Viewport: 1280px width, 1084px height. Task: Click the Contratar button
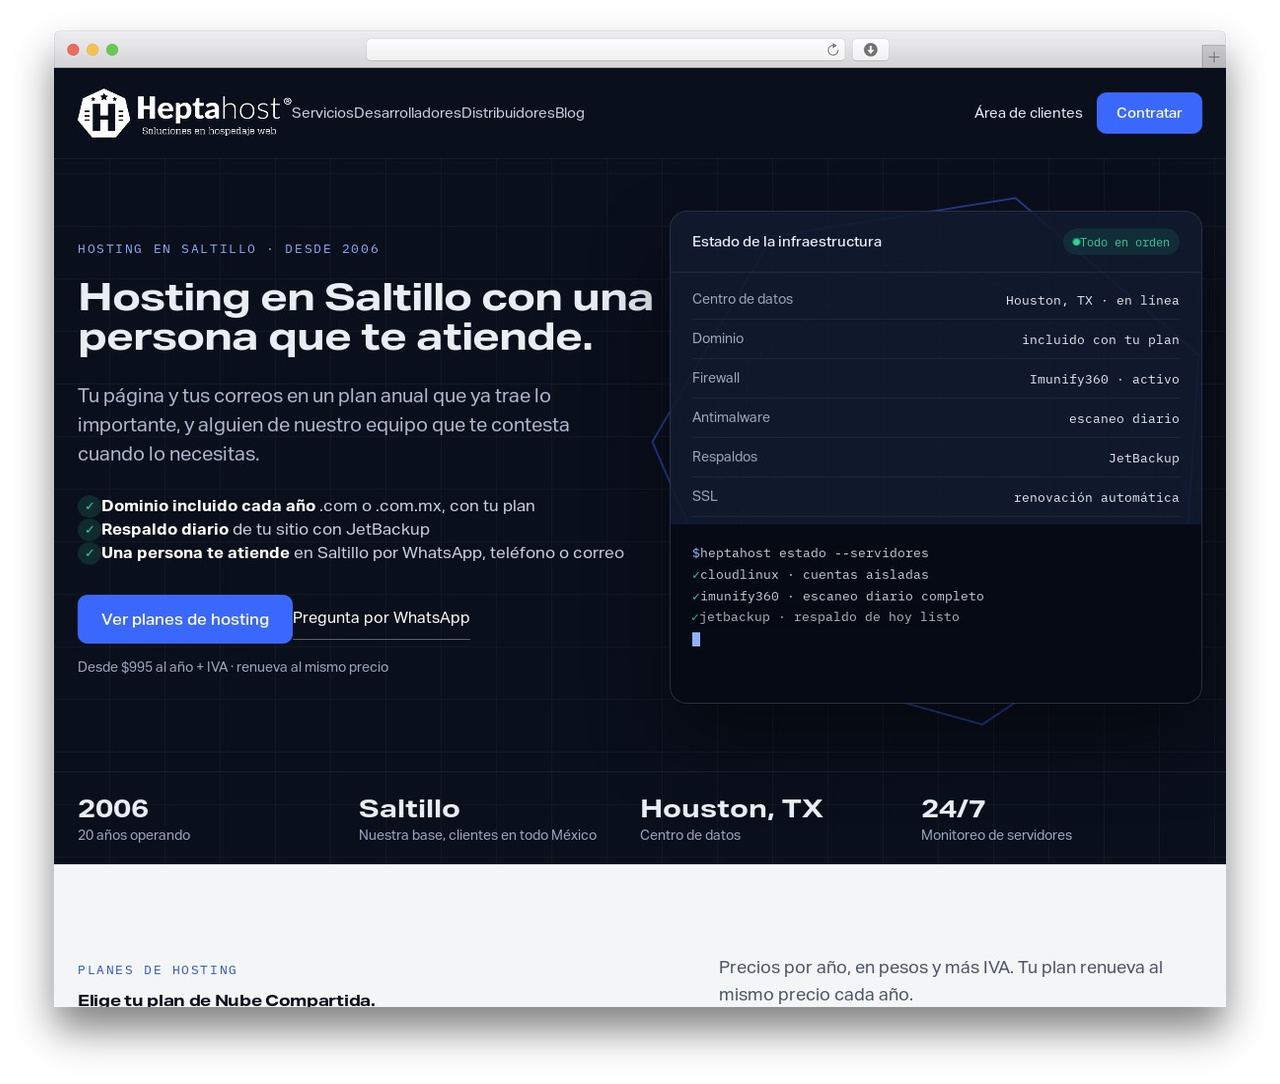point(1149,113)
